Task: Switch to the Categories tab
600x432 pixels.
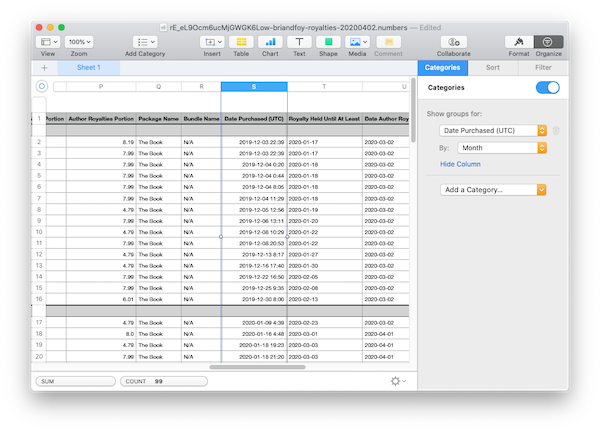Action: pos(442,68)
